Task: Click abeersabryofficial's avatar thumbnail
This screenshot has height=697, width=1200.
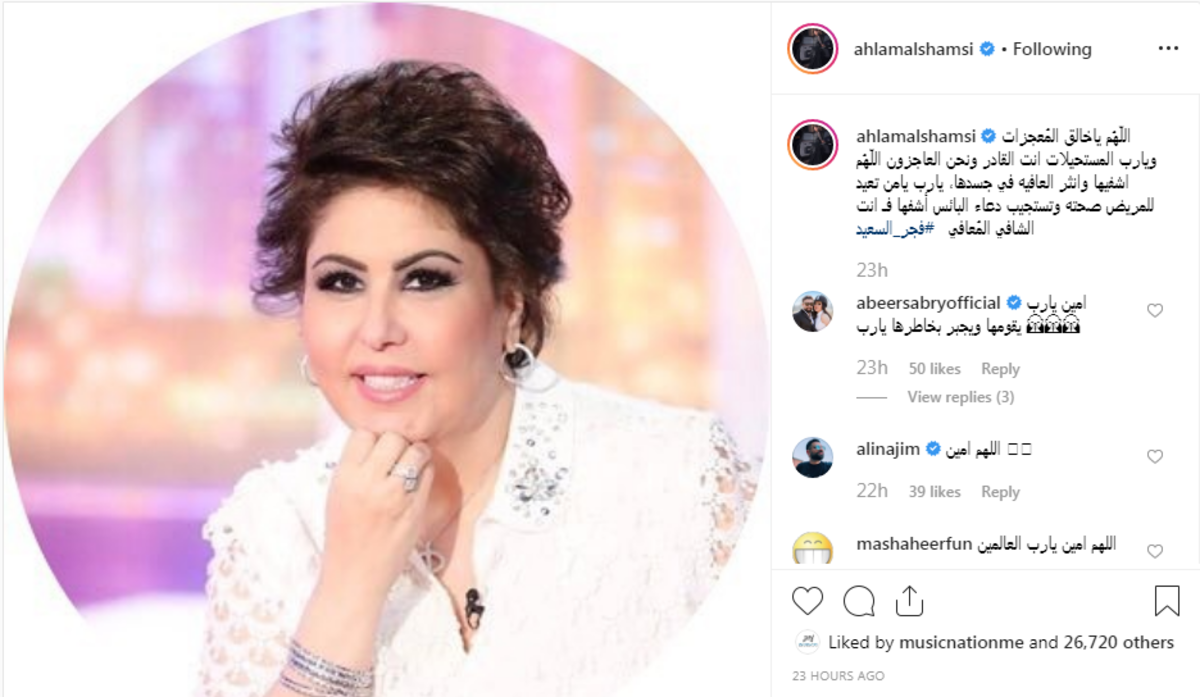Action: [x=812, y=311]
